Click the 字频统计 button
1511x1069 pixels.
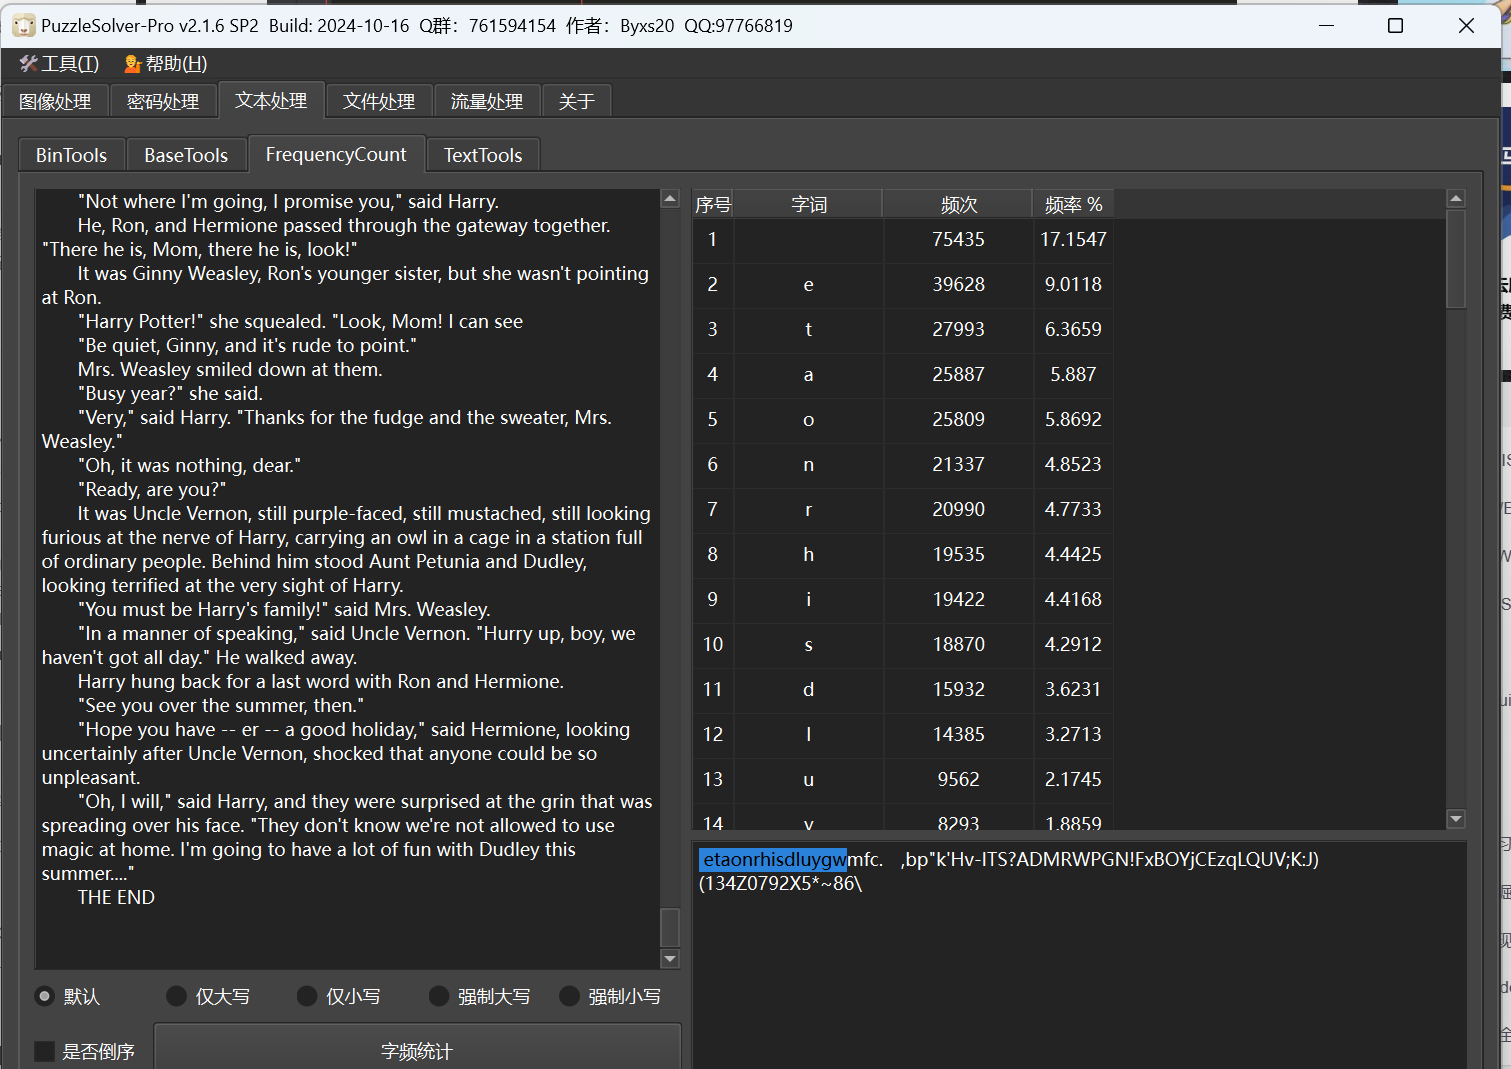(417, 1050)
